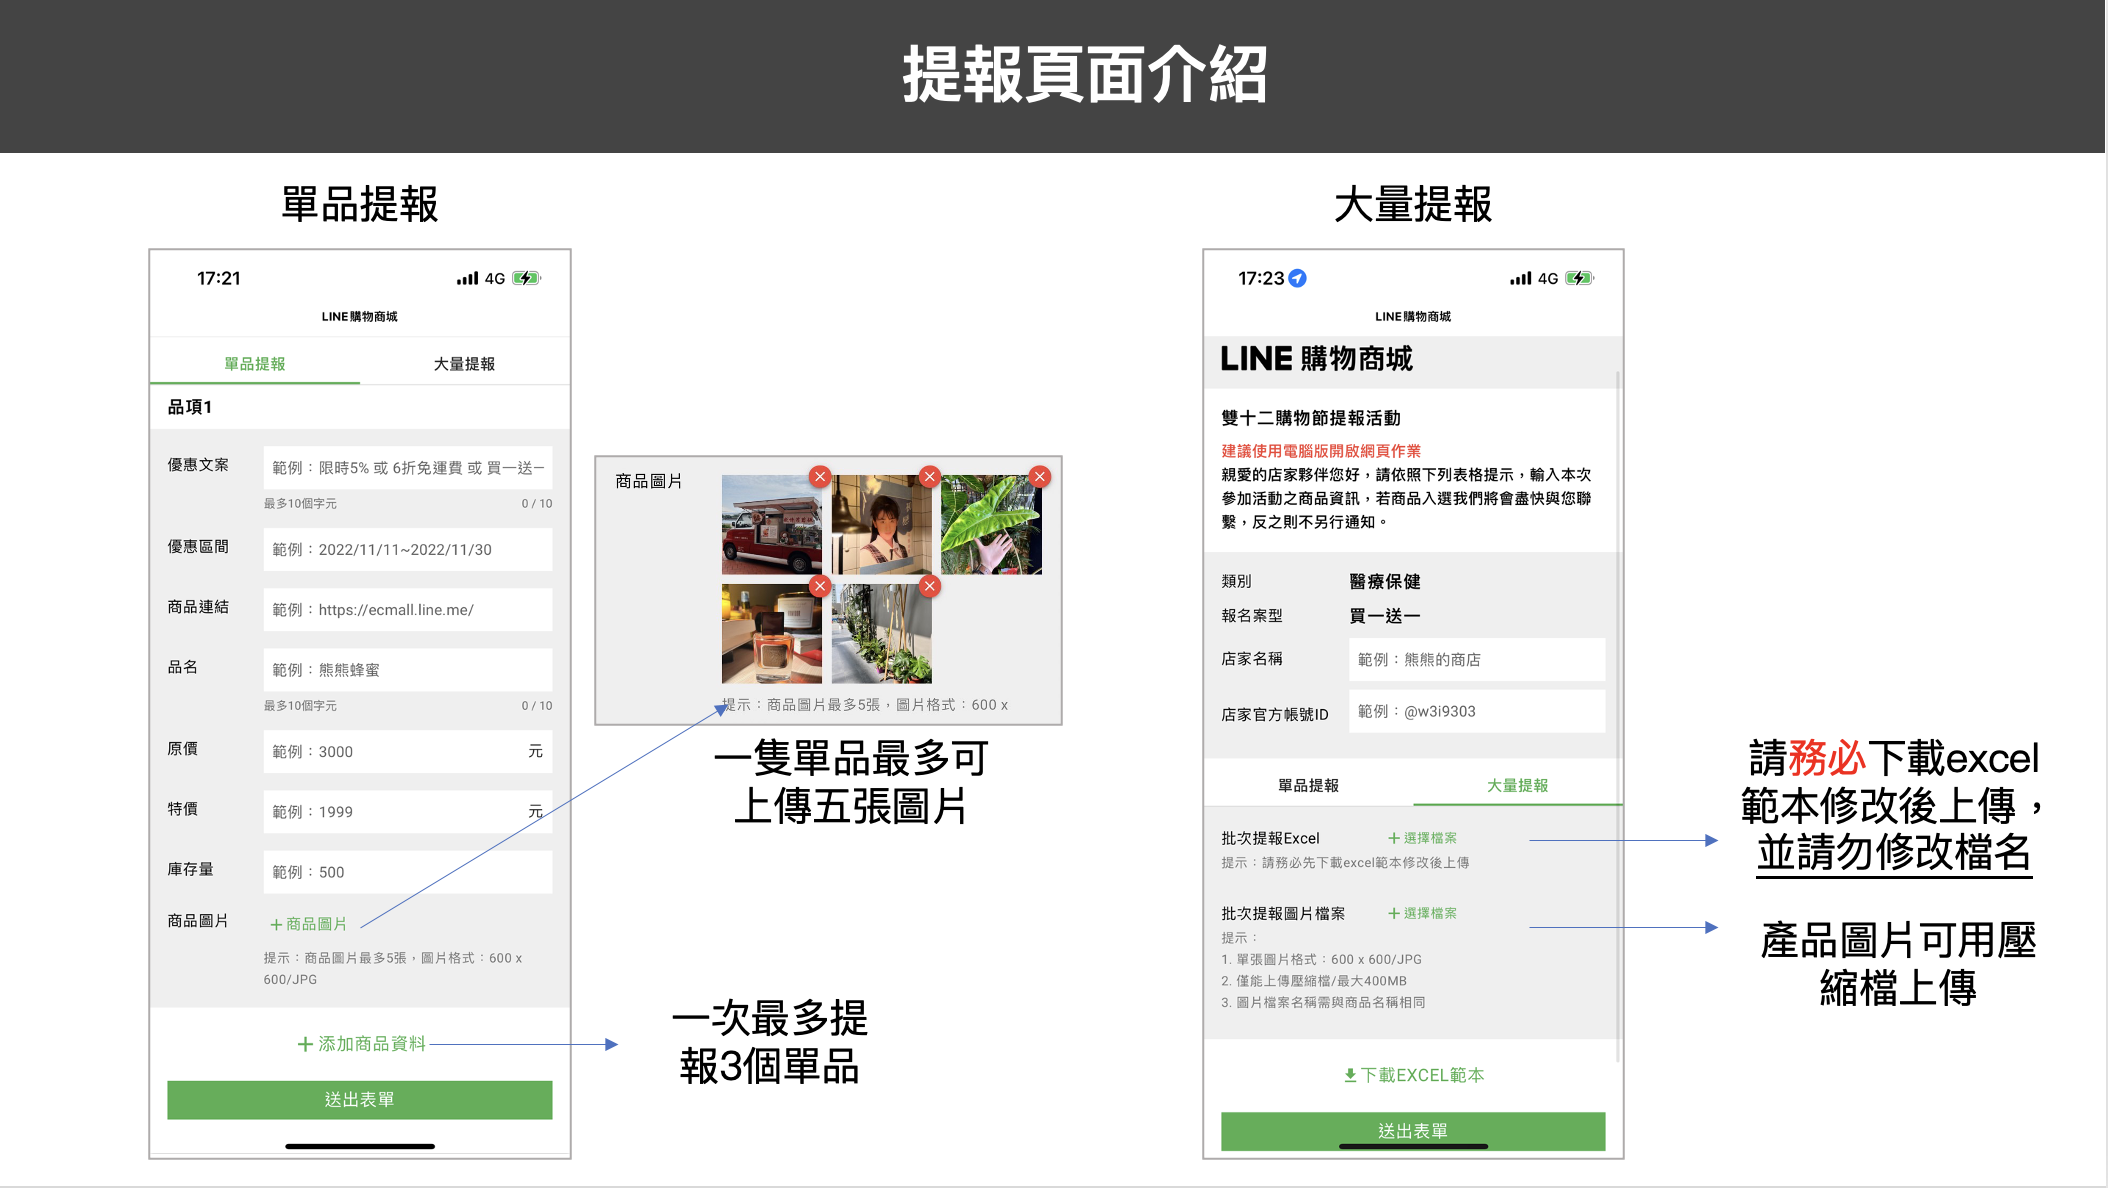Remove the perfume bottle product image

coord(820,586)
